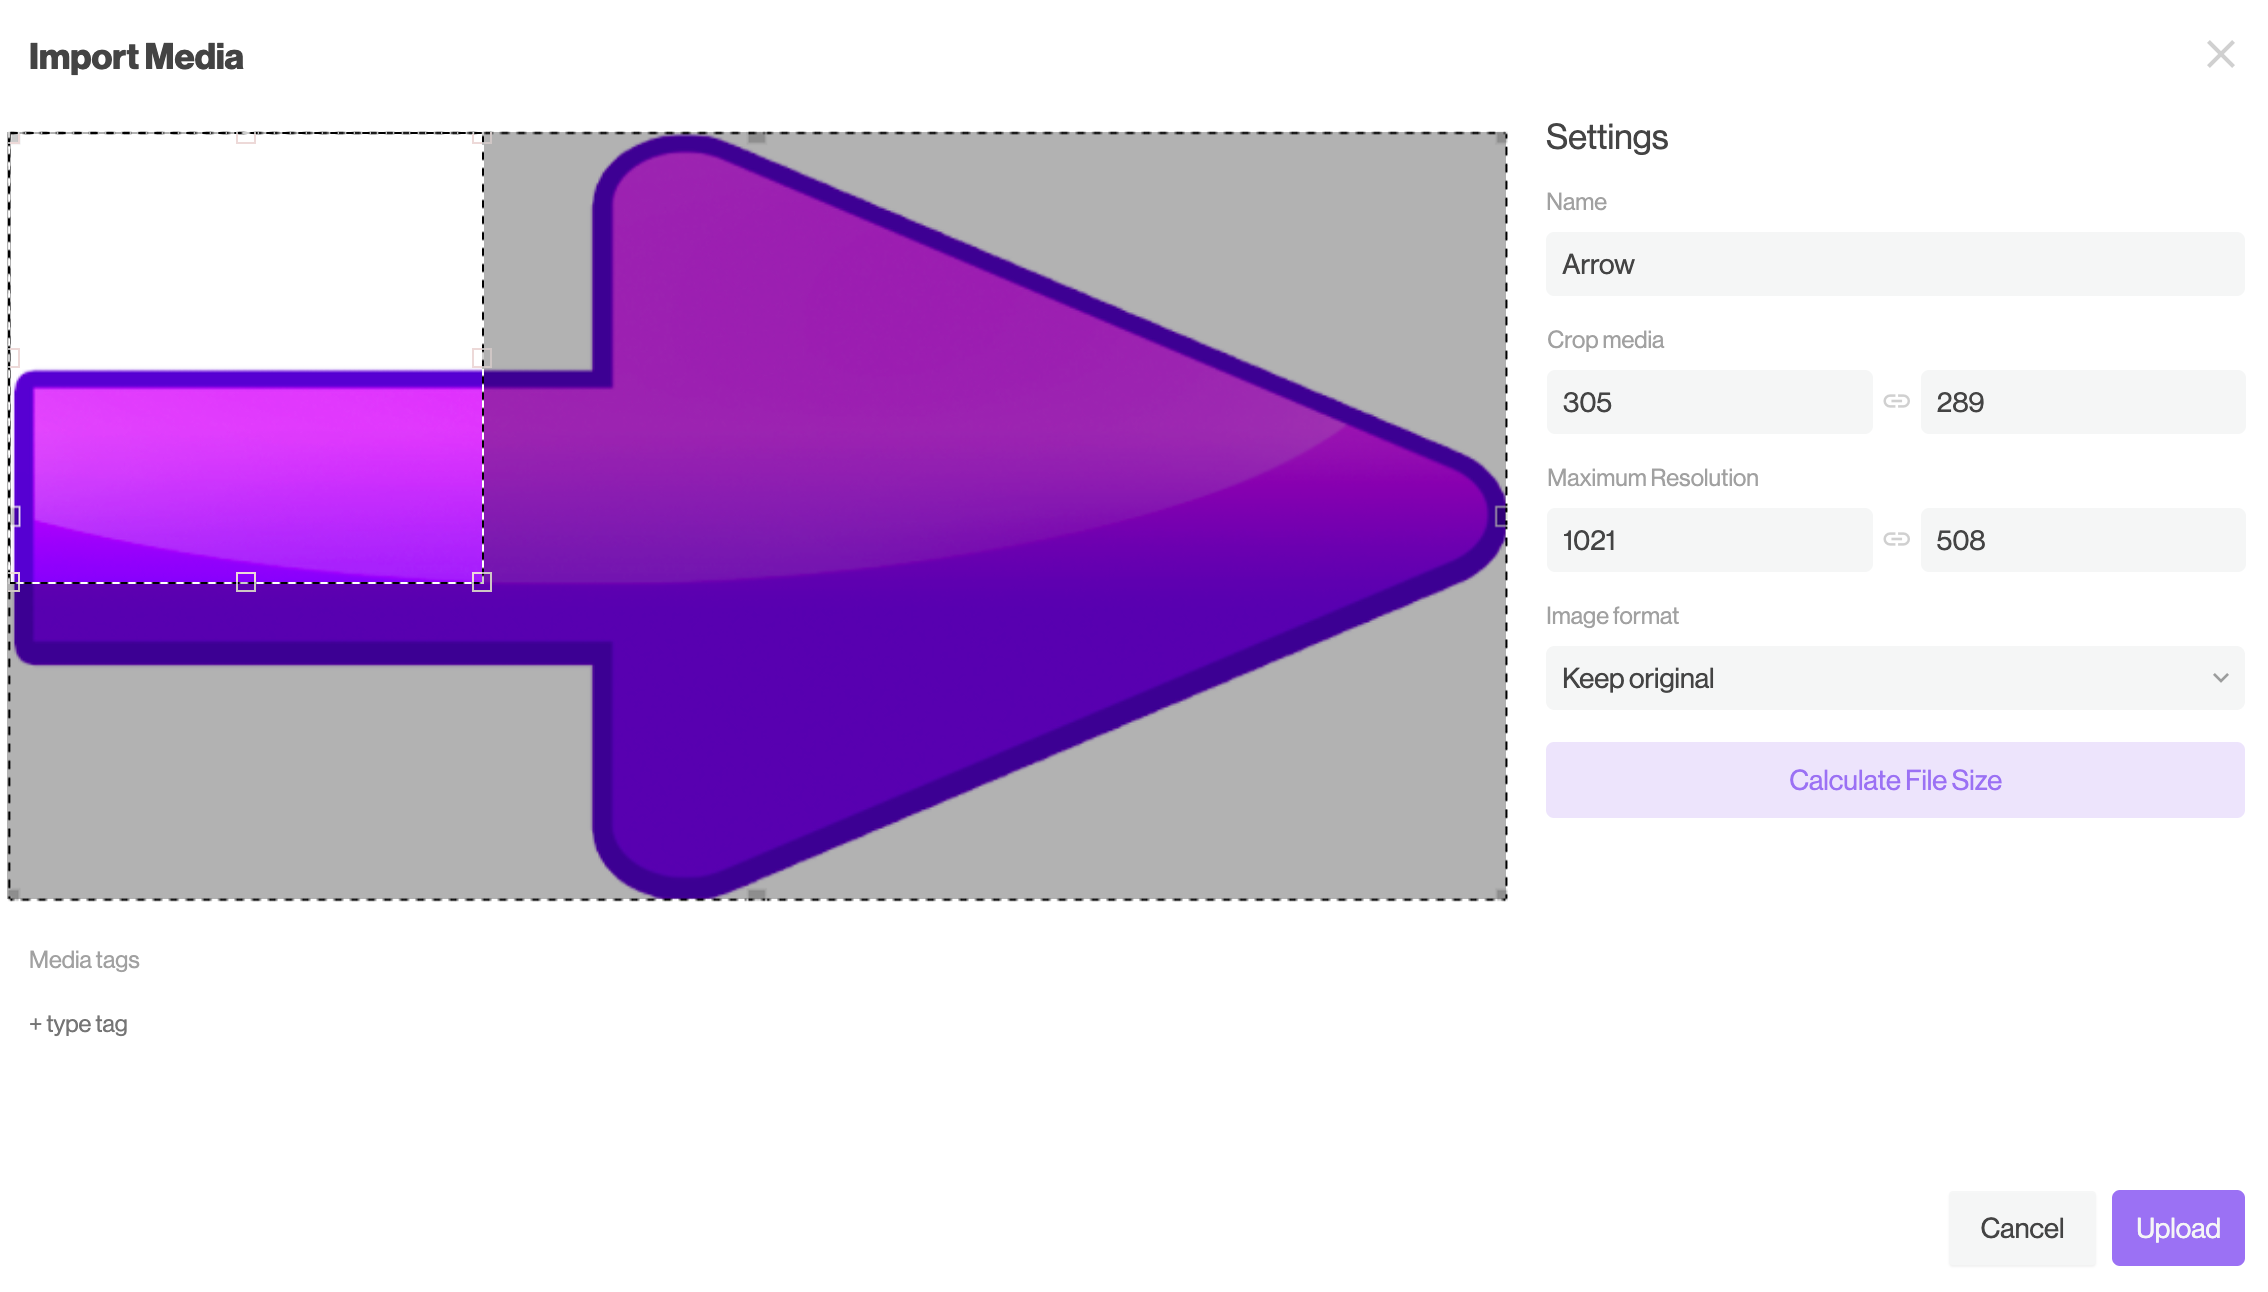The image size is (2268, 1292).
Task: Enable the media tag entry field
Action: point(78,1022)
